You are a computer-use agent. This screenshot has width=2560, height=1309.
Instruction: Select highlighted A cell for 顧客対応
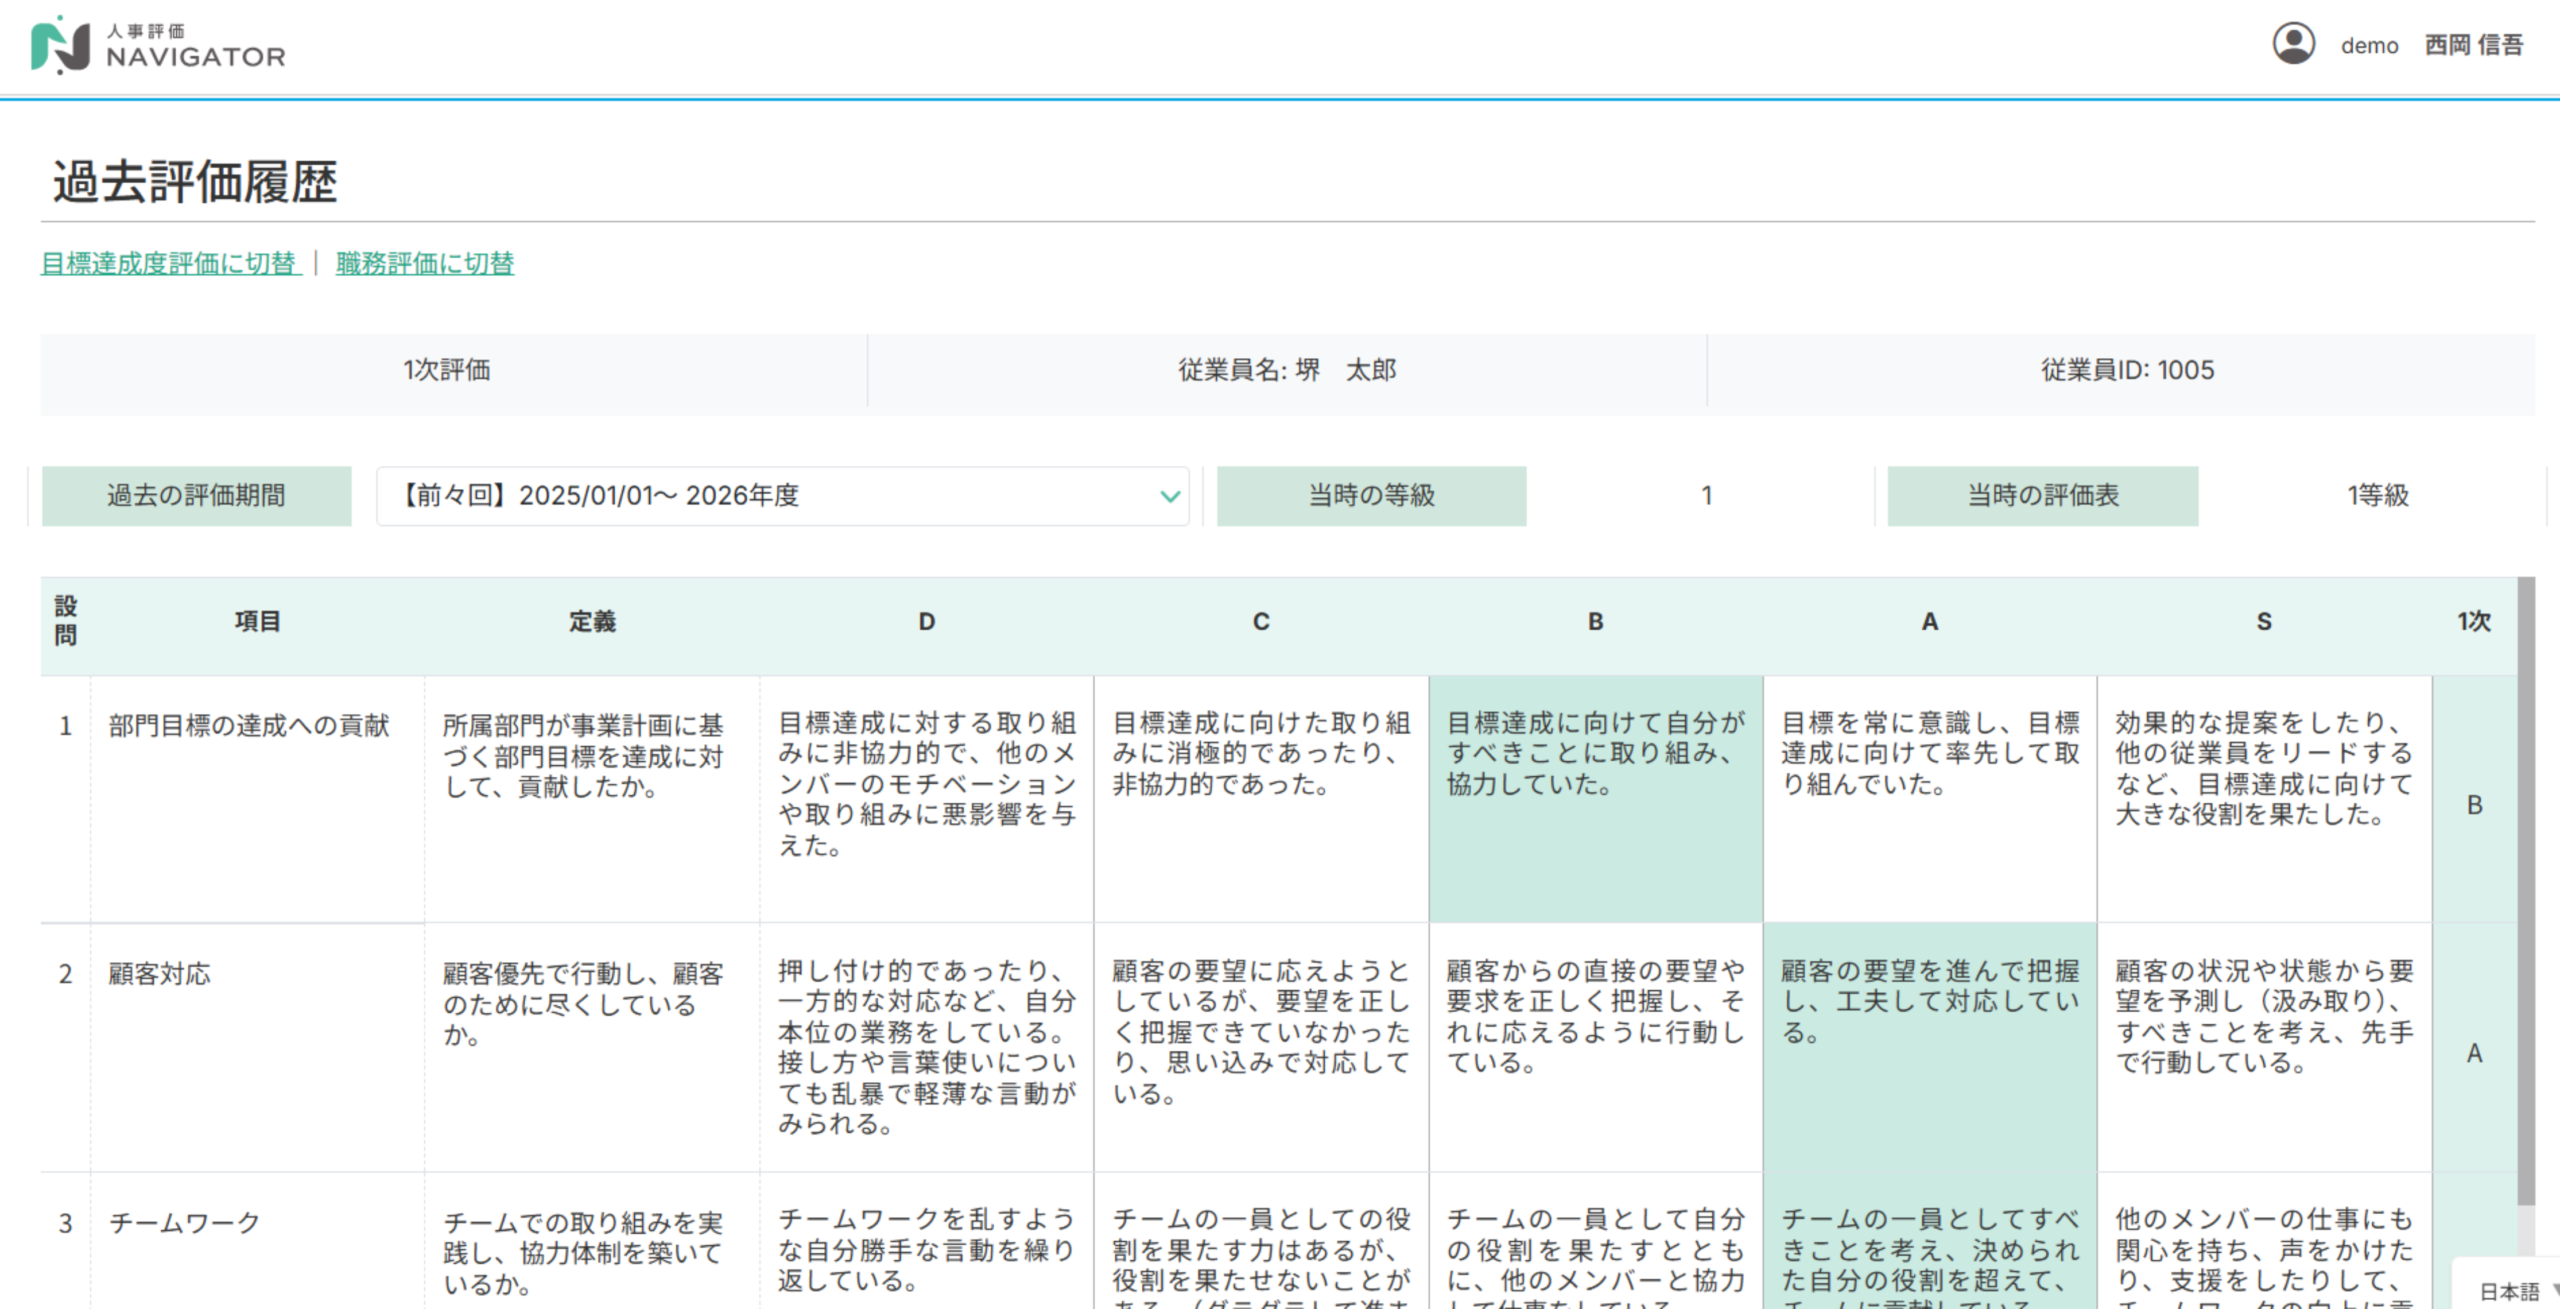pos(1929,1046)
